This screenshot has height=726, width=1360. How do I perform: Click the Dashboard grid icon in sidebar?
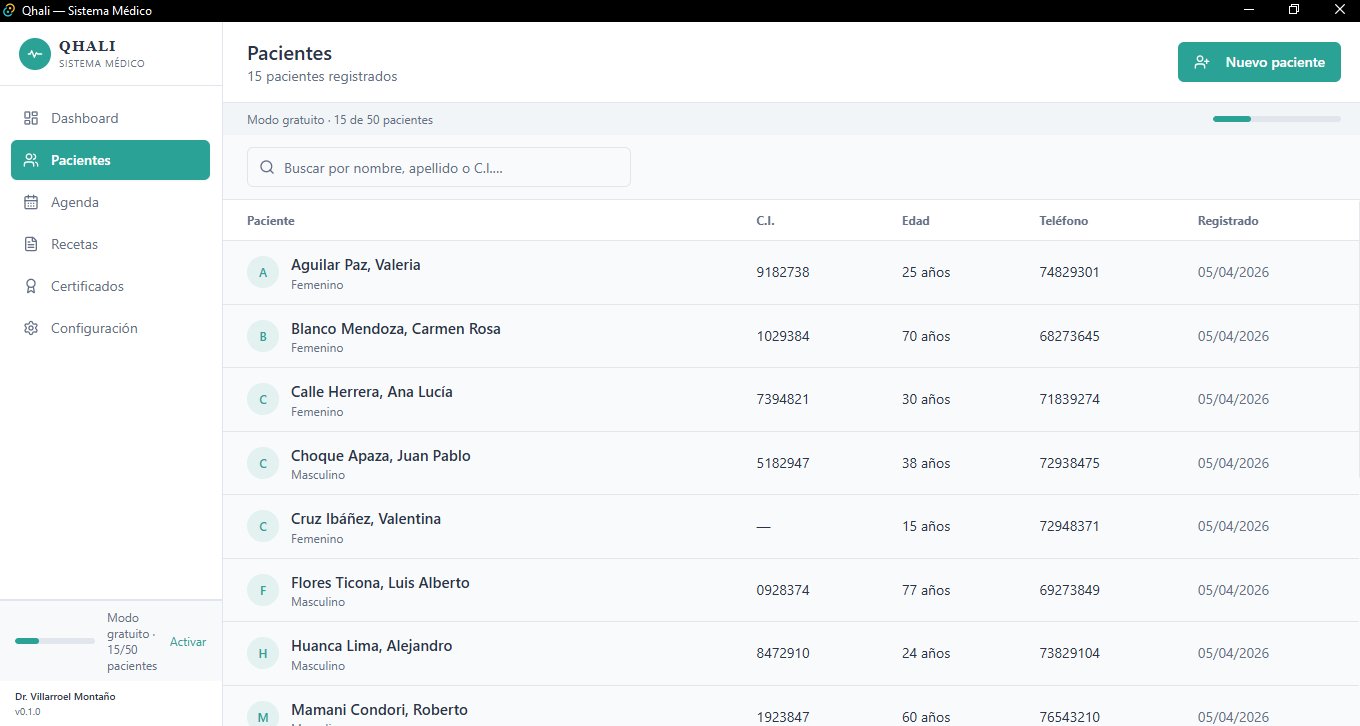[31, 118]
